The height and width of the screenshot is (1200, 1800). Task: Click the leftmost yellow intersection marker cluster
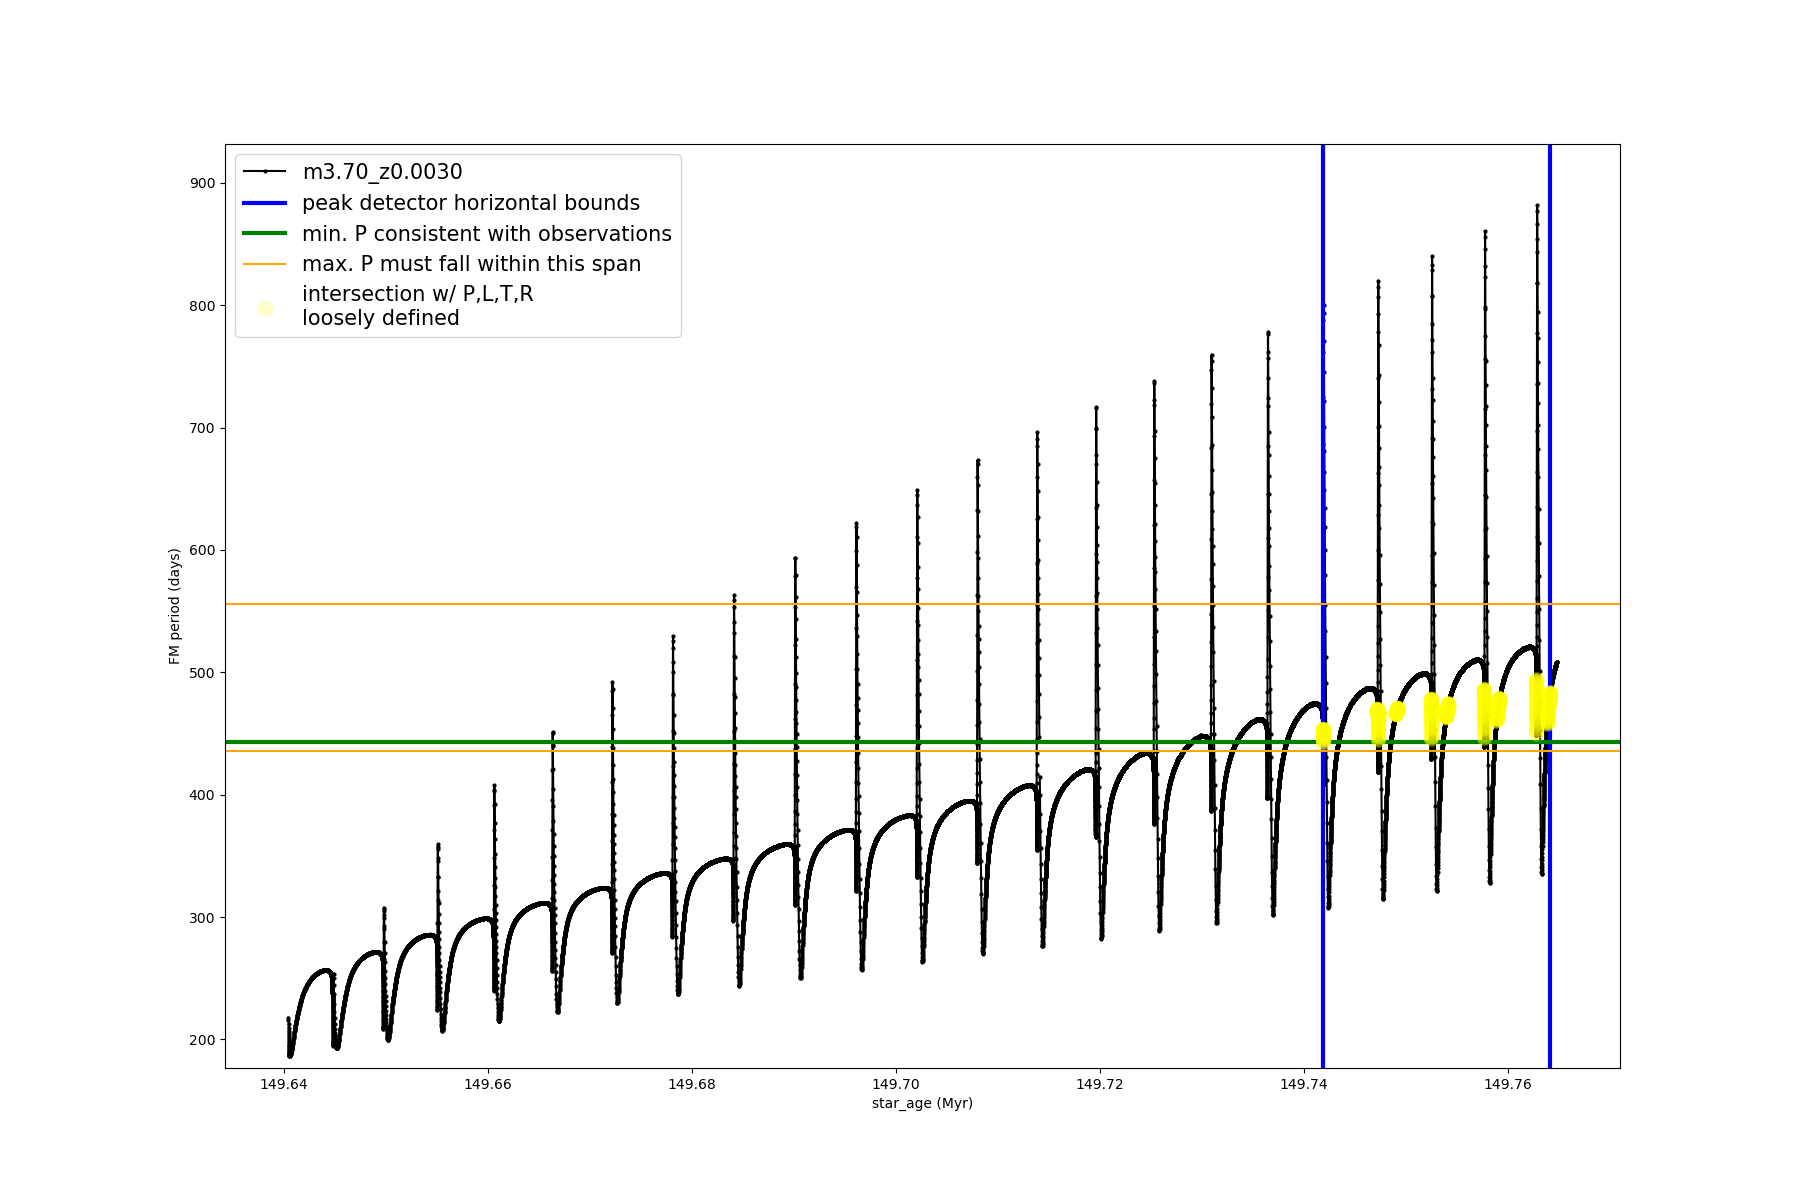(1323, 735)
